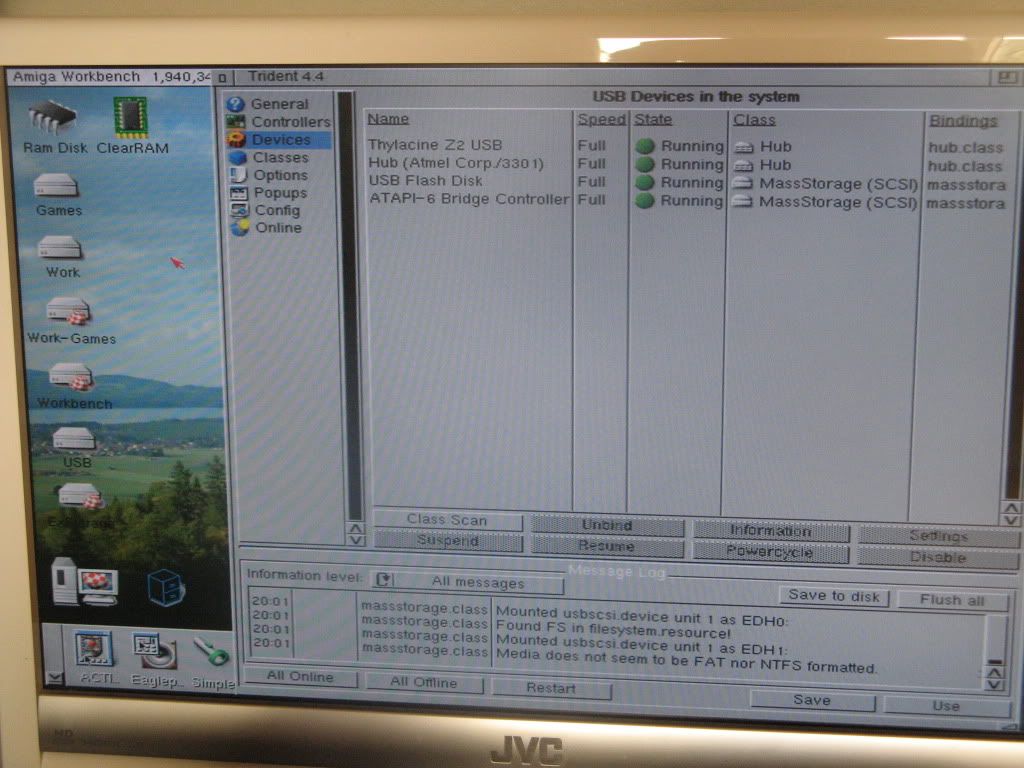Click the message log scrollbar down arrow
This screenshot has width=1024, height=768.
[994, 683]
